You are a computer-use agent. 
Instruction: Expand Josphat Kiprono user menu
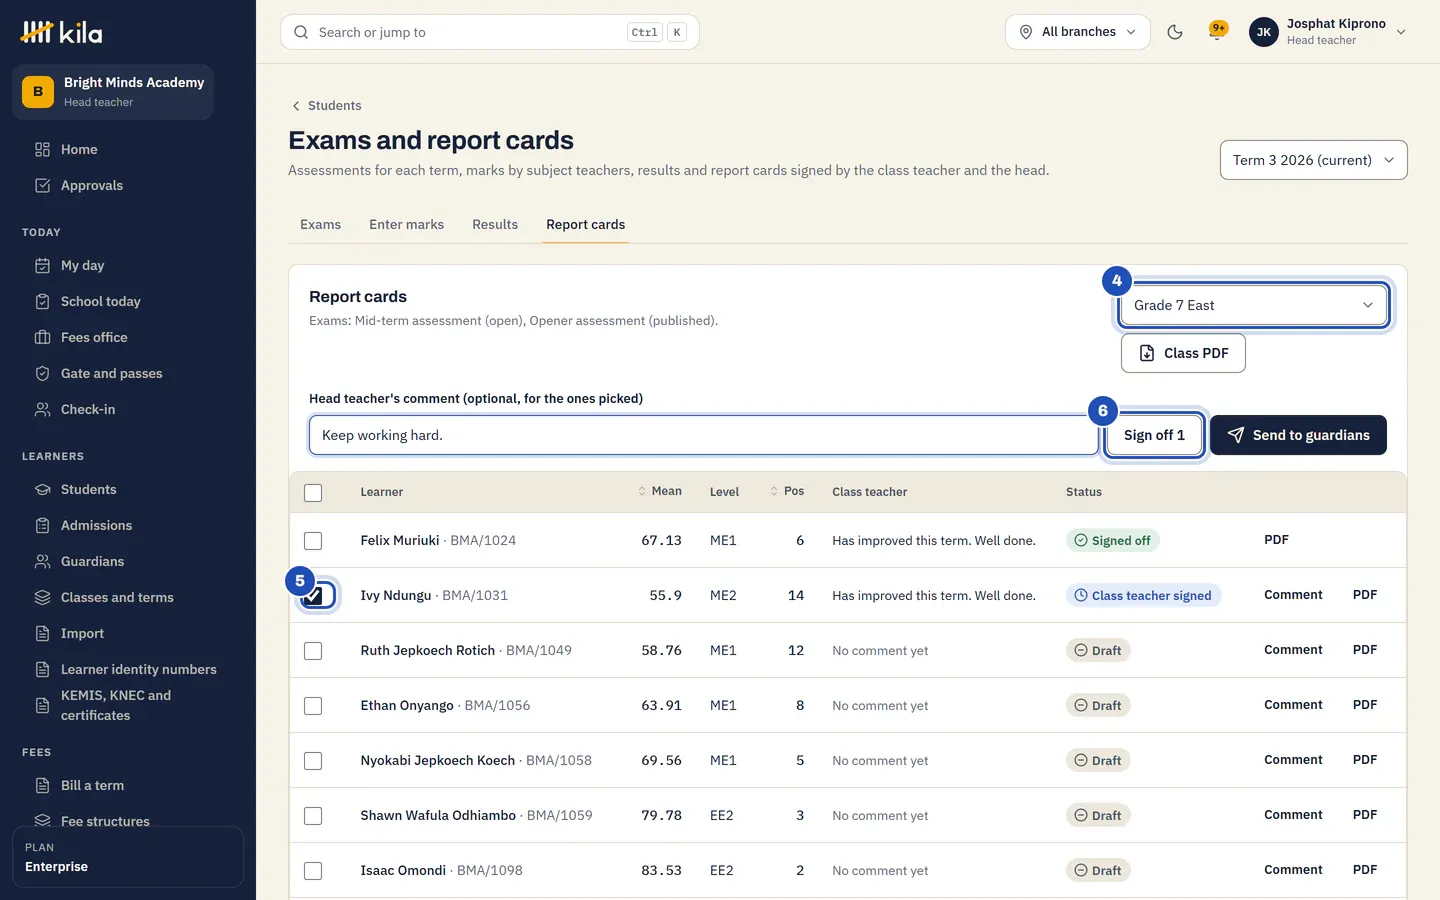[x=1328, y=32]
